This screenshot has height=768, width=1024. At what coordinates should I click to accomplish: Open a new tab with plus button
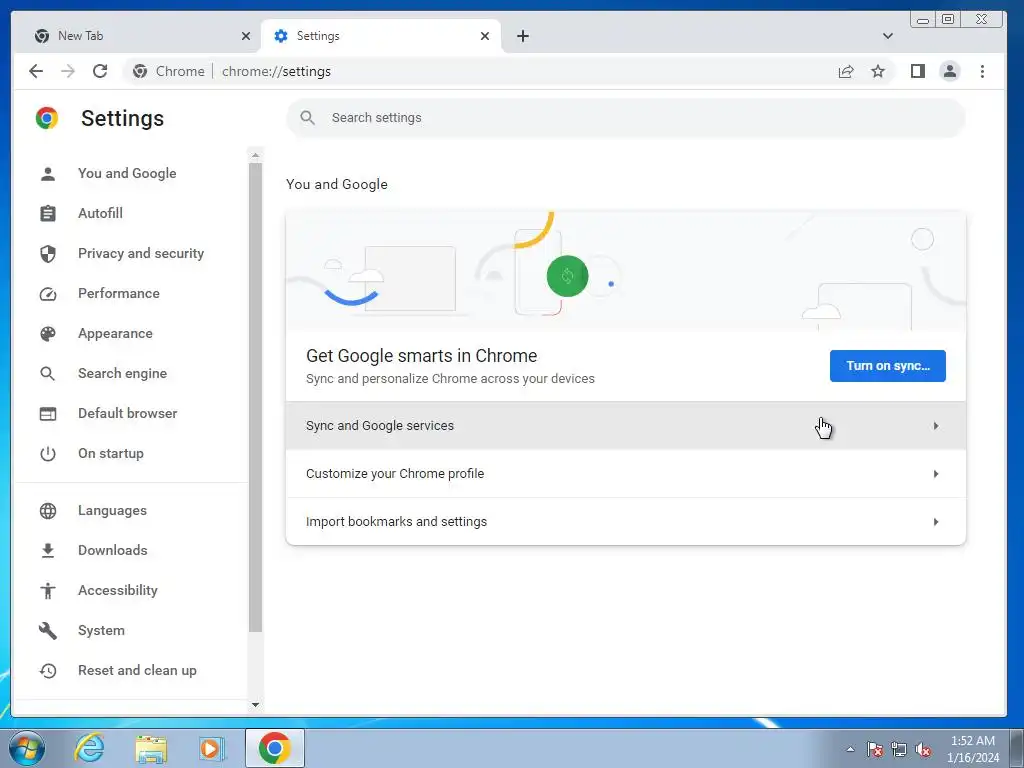522,36
